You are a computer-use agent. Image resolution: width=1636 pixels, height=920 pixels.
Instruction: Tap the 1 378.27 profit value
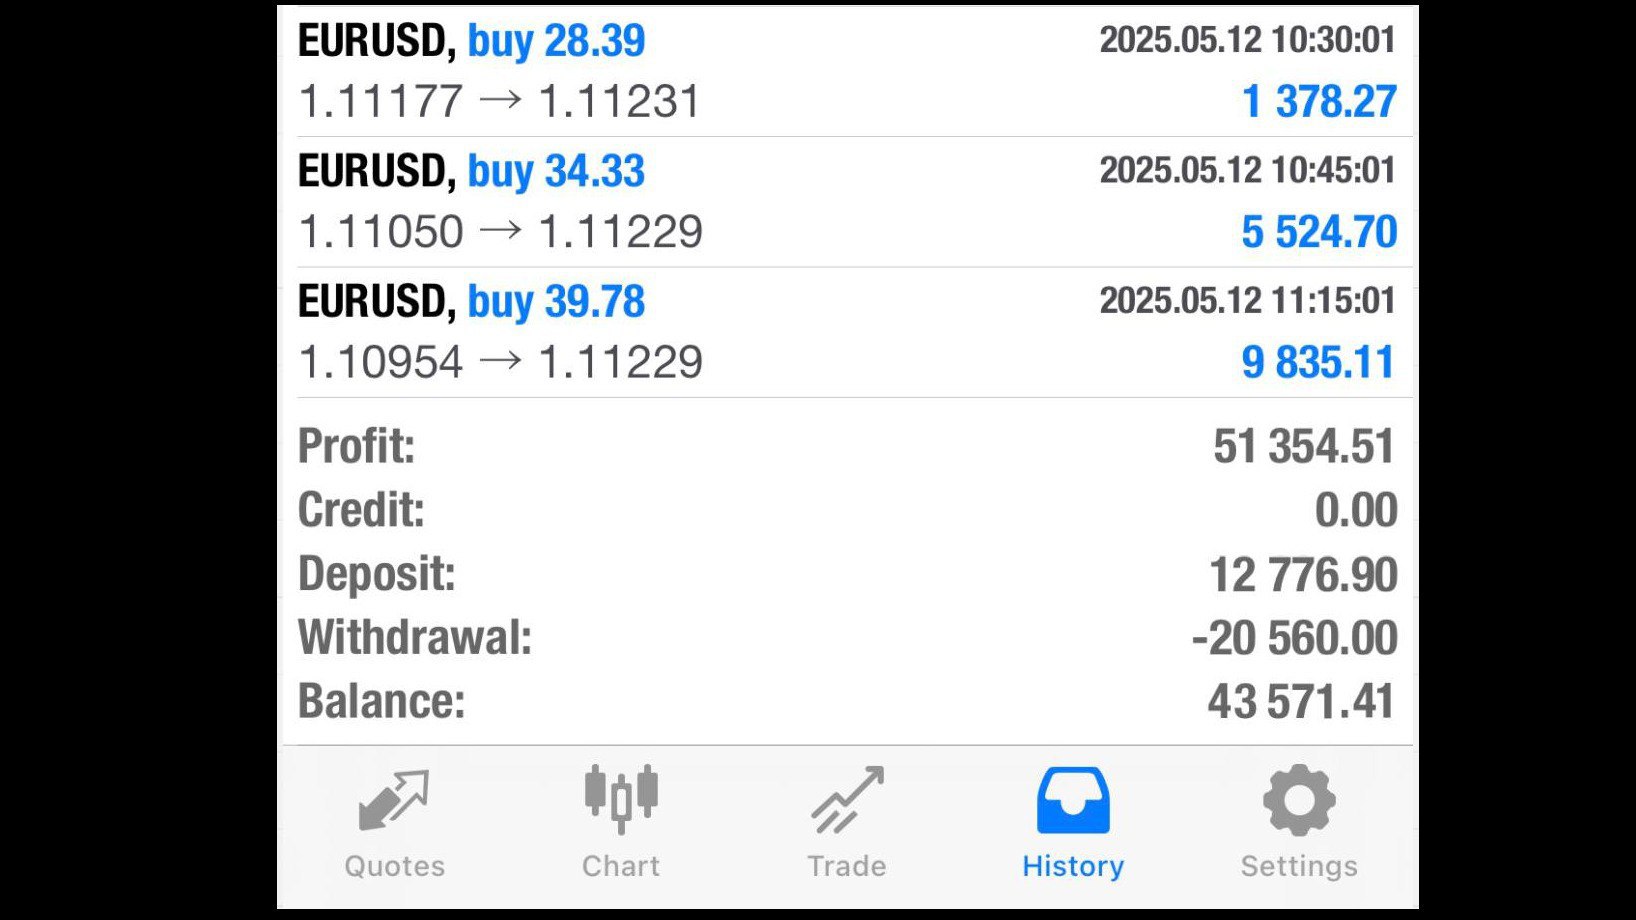point(1319,102)
